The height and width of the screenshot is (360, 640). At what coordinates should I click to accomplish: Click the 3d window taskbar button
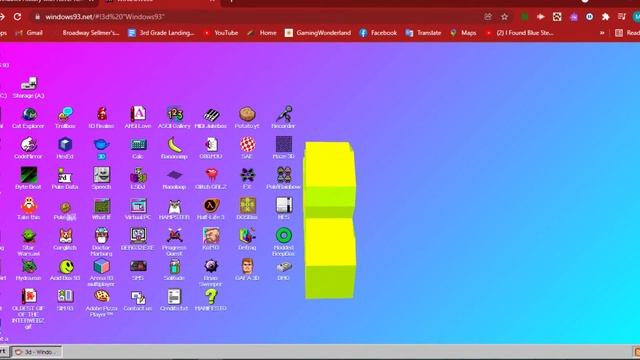pyautogui.click(x=37, y=352)
